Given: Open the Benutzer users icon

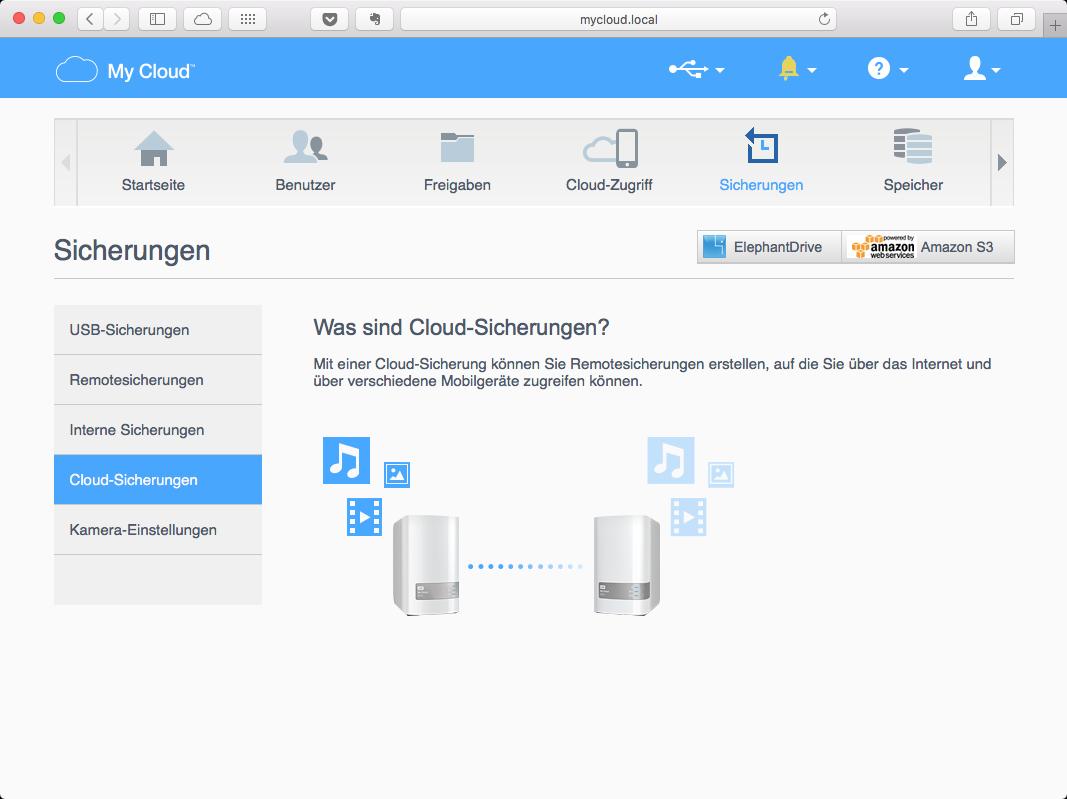Looking at the screenshot, I should point(306,148).
